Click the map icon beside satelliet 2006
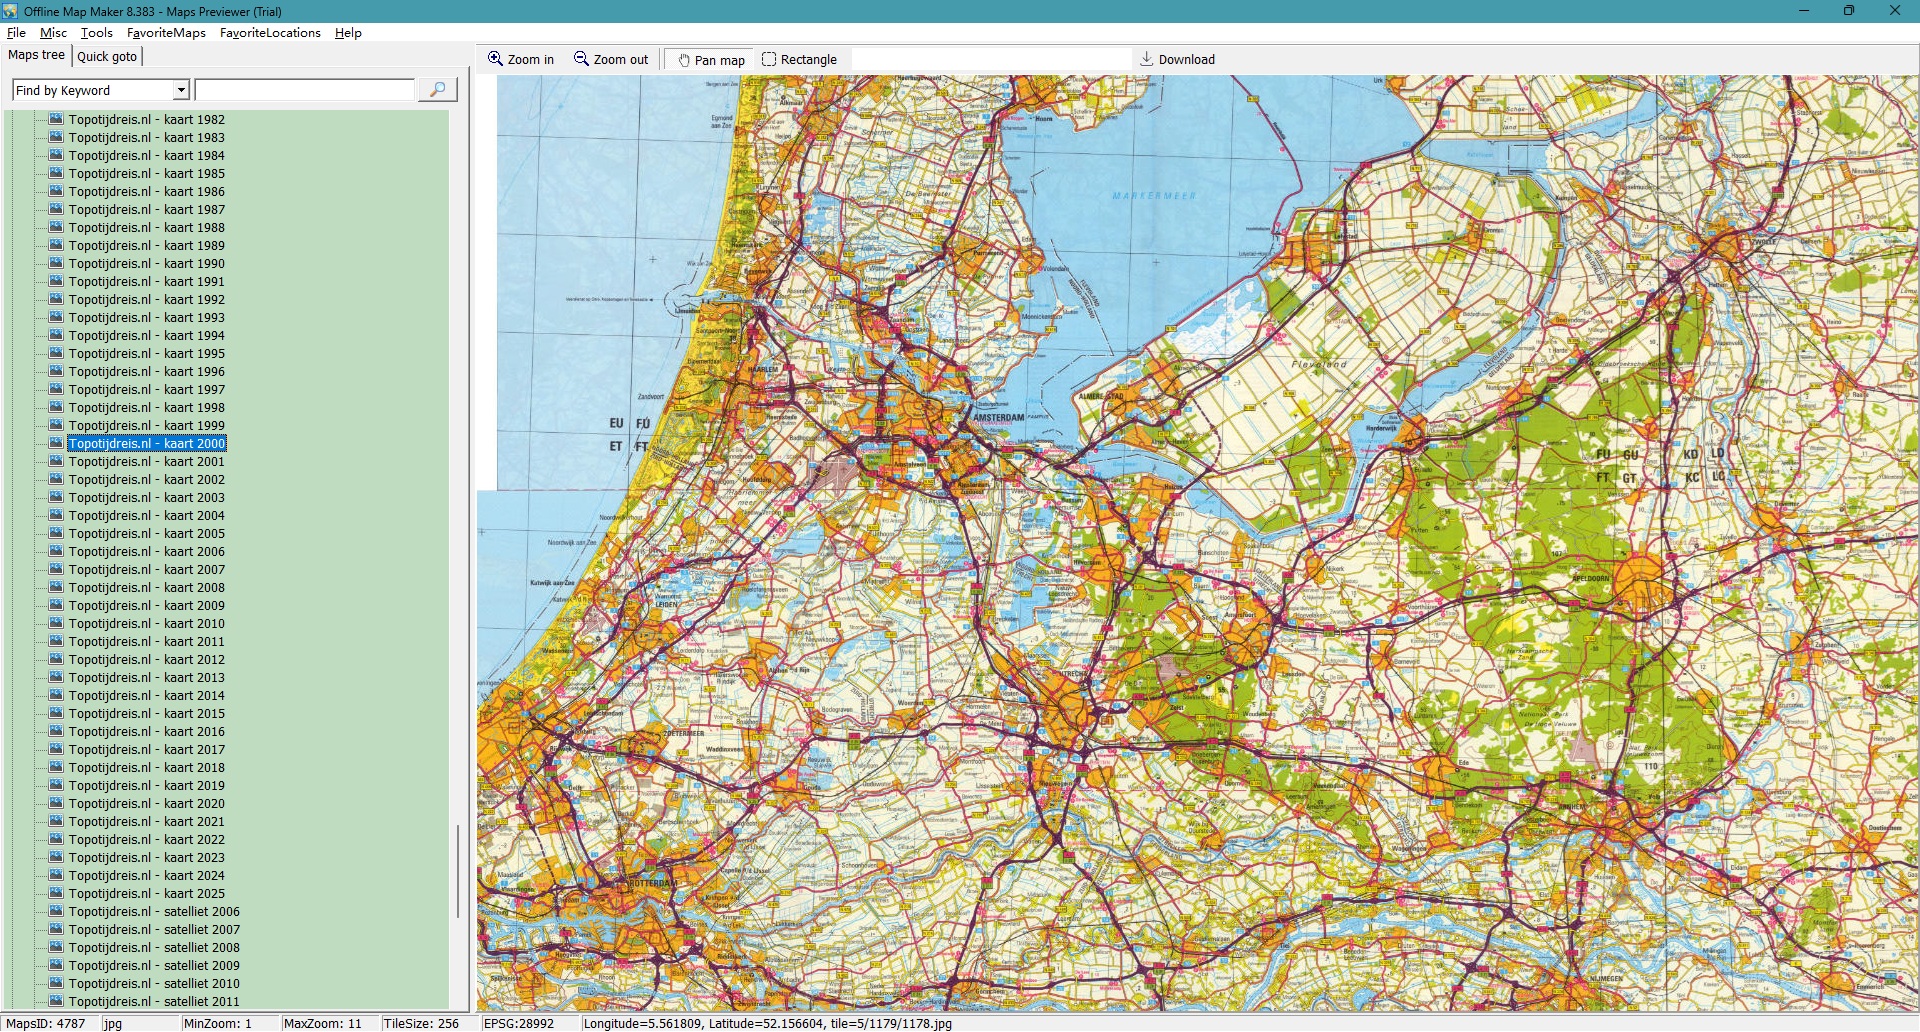Viewport: 1920px width, 1032px height. [x=56, y=911]
